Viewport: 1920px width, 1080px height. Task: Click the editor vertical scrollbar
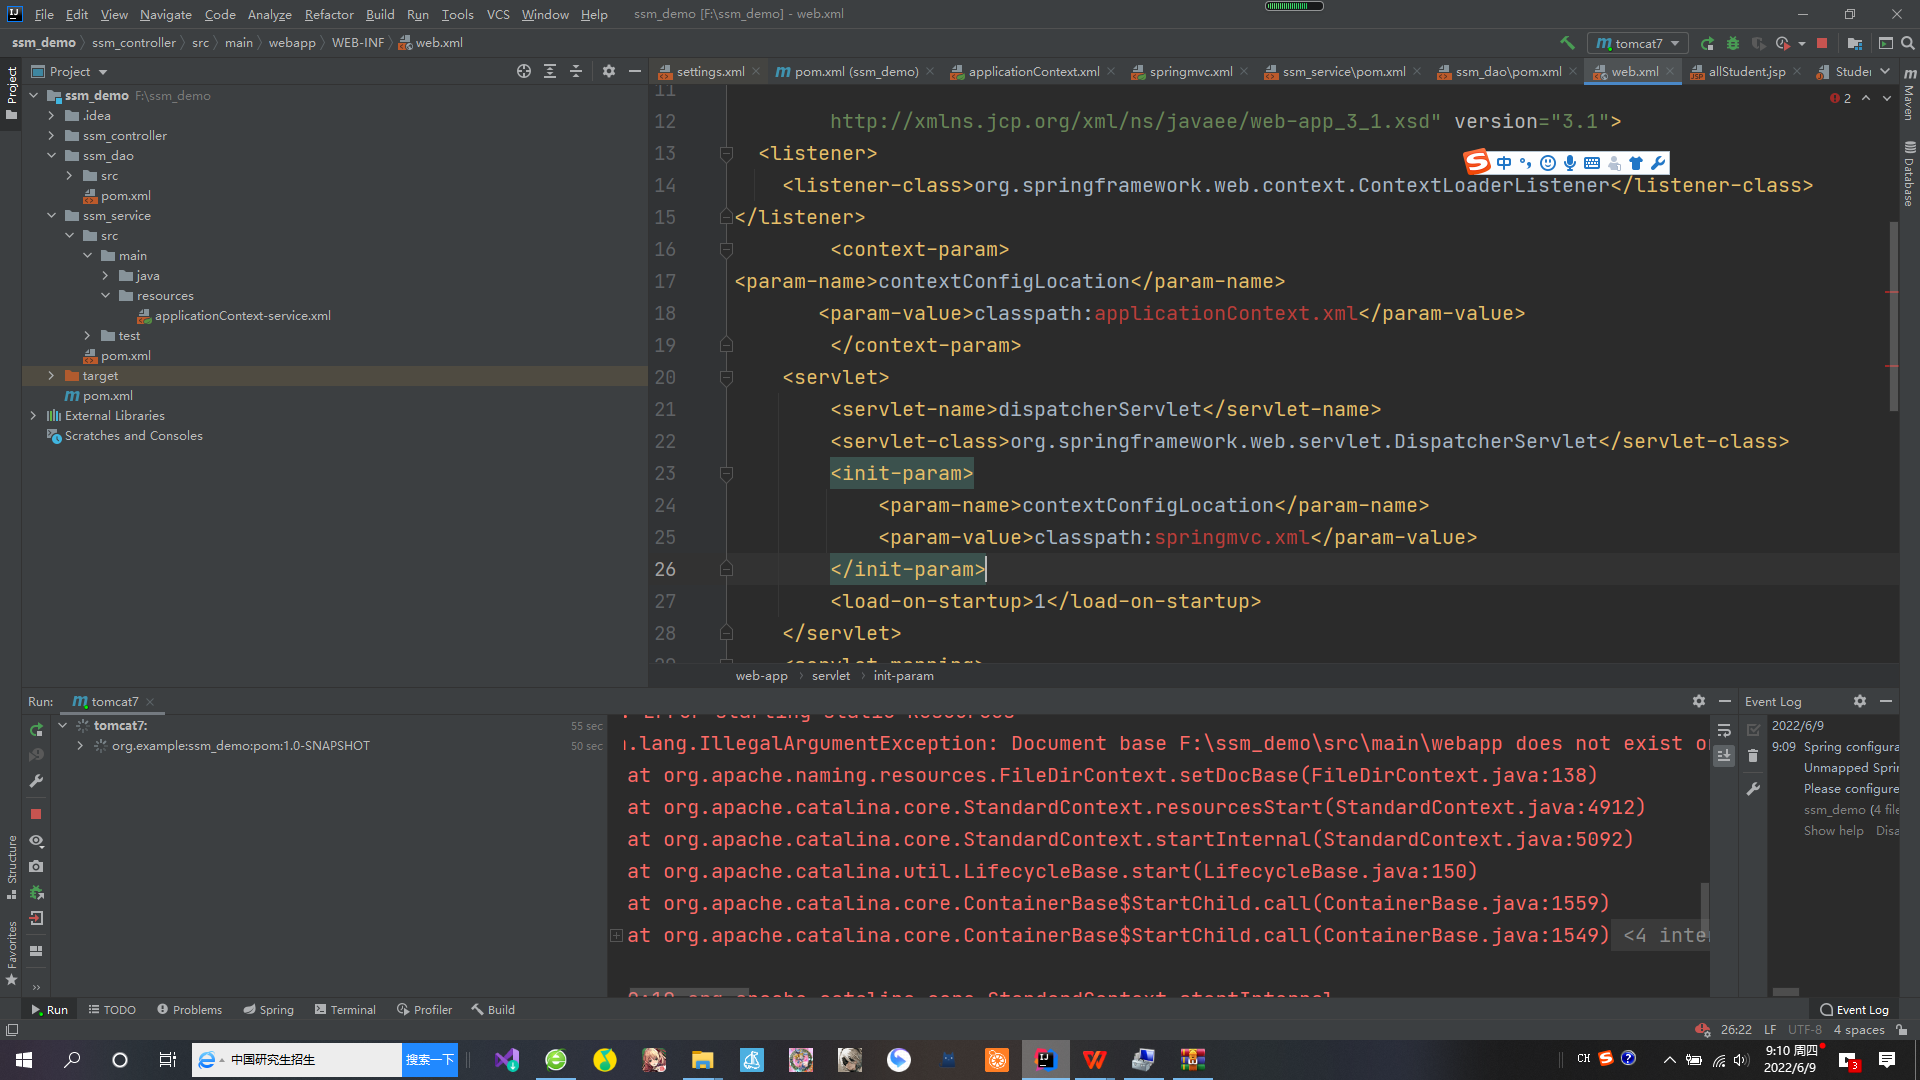click(1893, 315)
